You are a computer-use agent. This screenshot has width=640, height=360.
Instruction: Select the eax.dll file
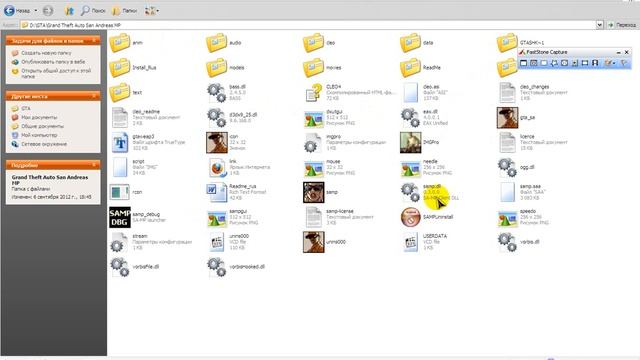[x=410, y=118]
